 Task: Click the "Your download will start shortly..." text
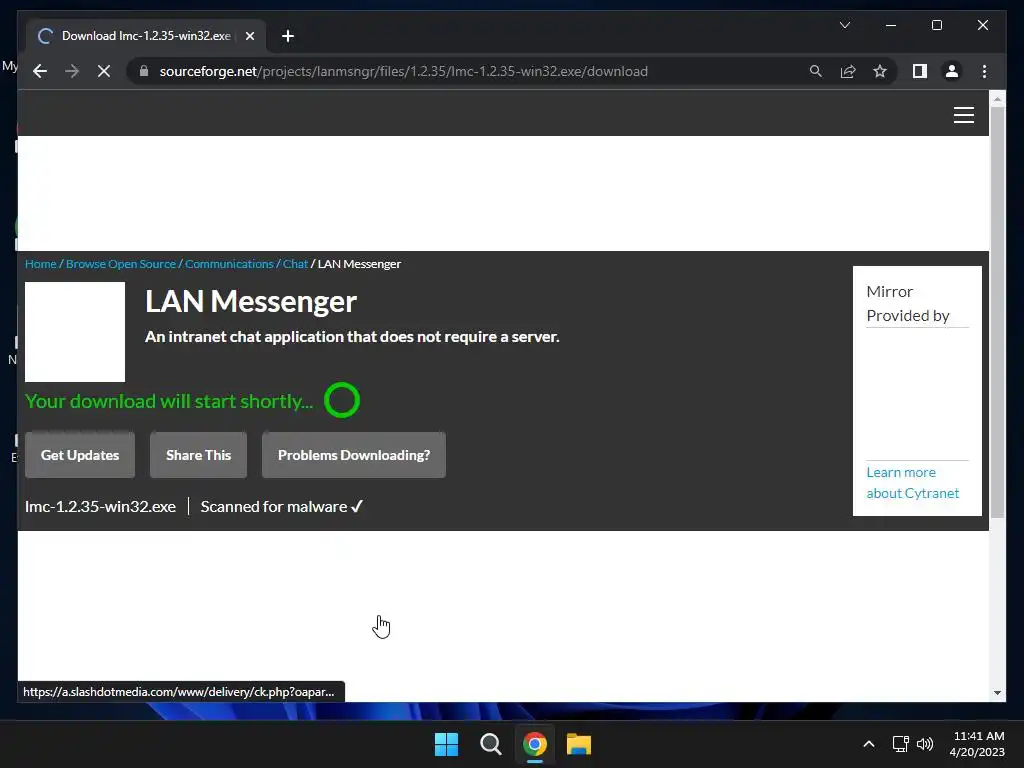169,401
